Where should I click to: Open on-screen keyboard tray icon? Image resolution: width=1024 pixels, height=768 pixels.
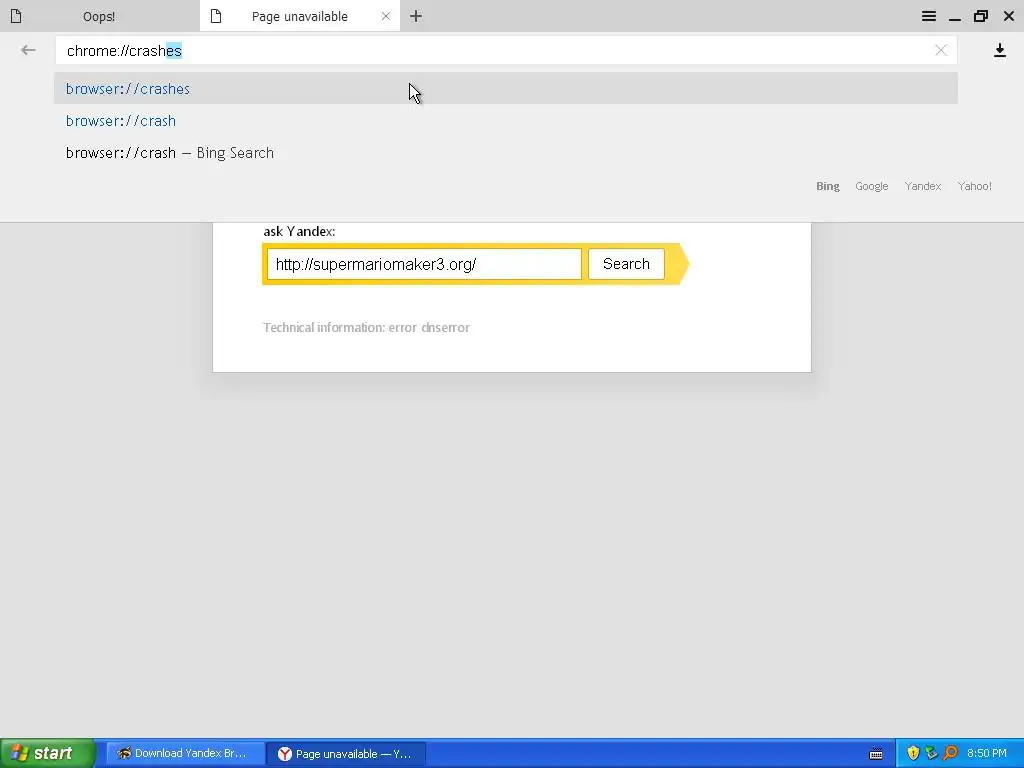[876, 753]
